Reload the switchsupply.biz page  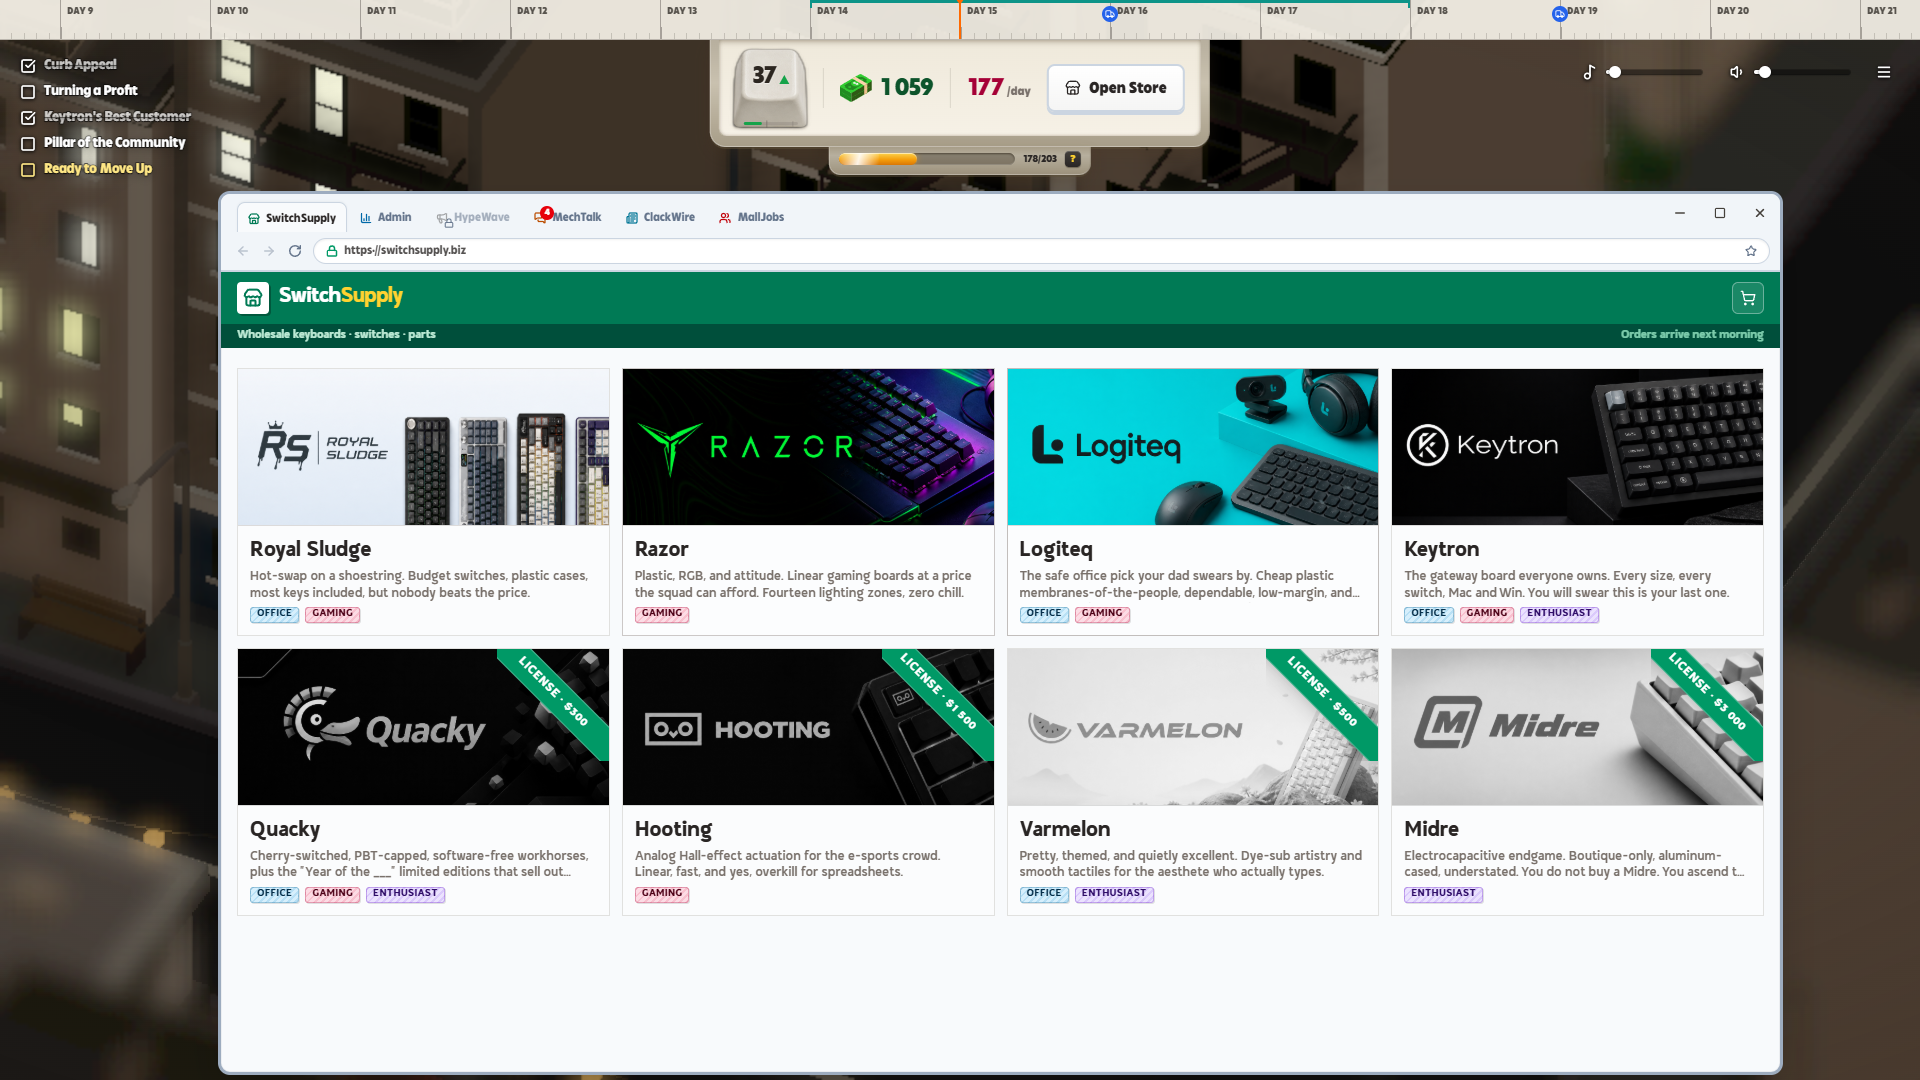point(295,251)
